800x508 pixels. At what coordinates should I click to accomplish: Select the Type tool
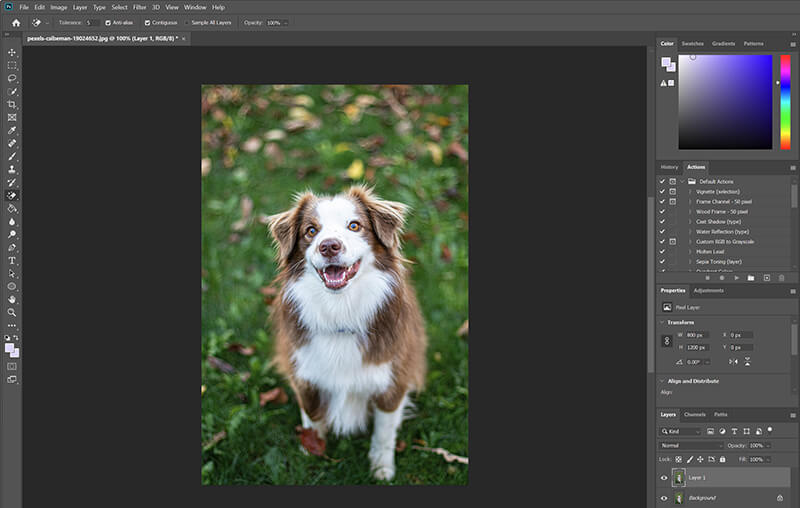point(12,261)
